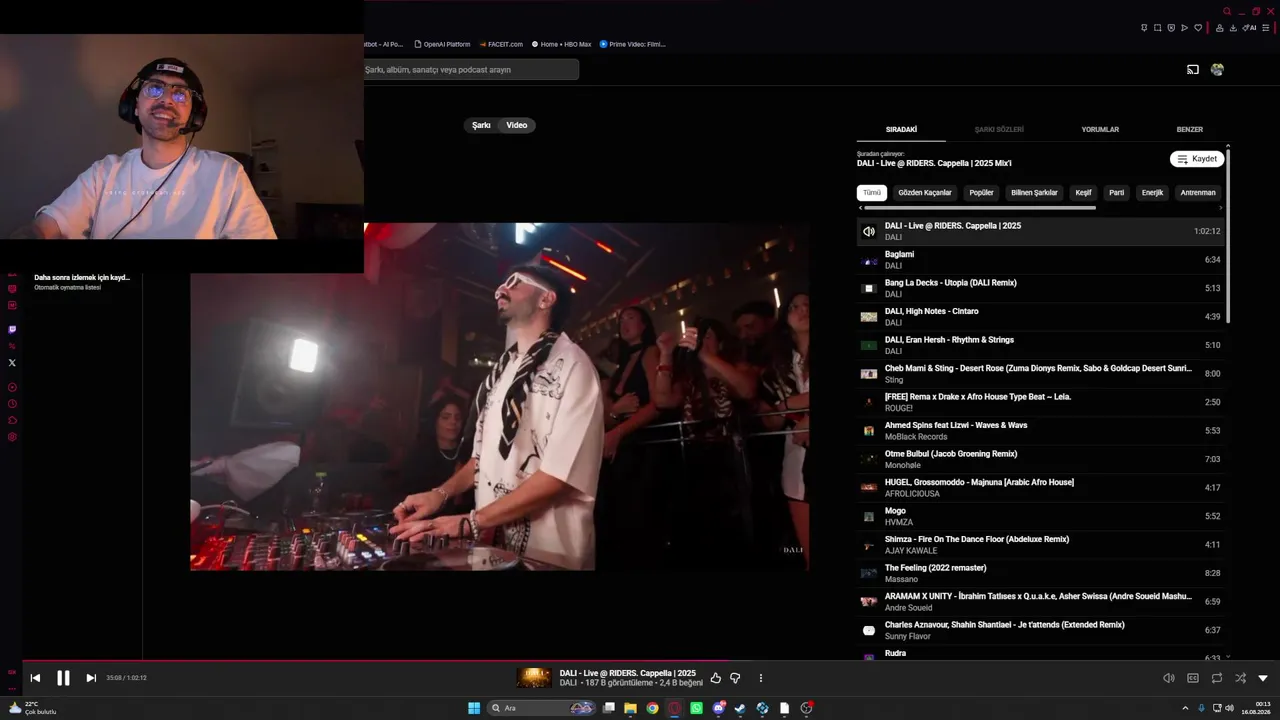The image size is (1280, 720).
Task: Switch to the Video mode
Action: click(x=517, y=125)
